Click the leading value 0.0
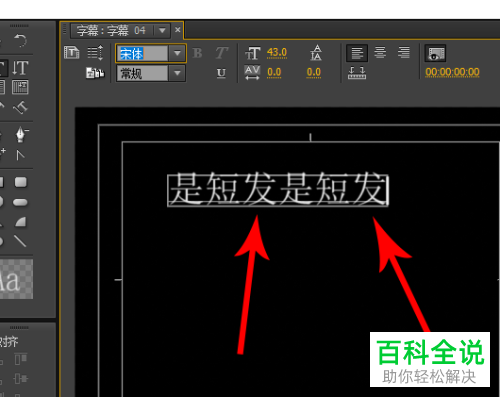Viewport: 500px width, 397px height. click(314, 72)
